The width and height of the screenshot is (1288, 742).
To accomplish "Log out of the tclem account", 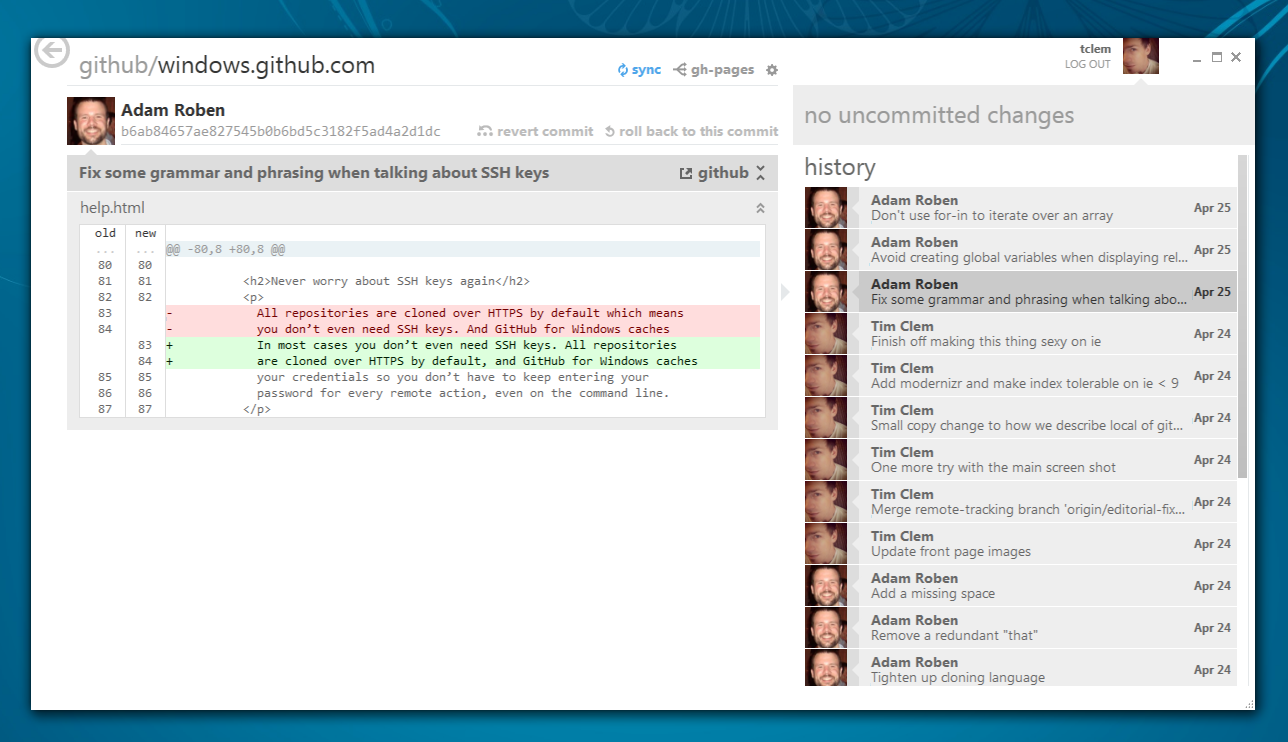I will point(1087,63).
